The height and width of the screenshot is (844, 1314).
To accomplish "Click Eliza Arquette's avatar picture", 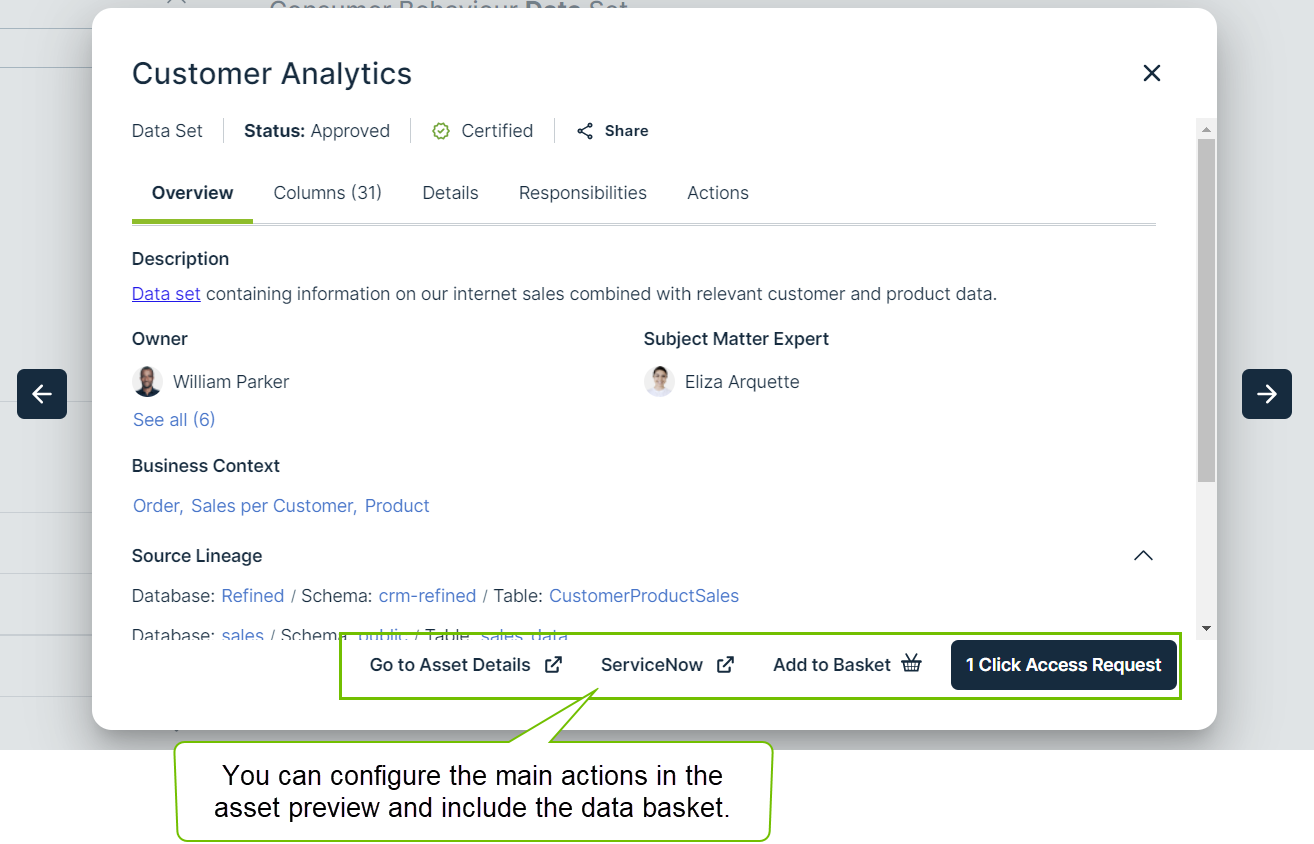I will 659,382.
